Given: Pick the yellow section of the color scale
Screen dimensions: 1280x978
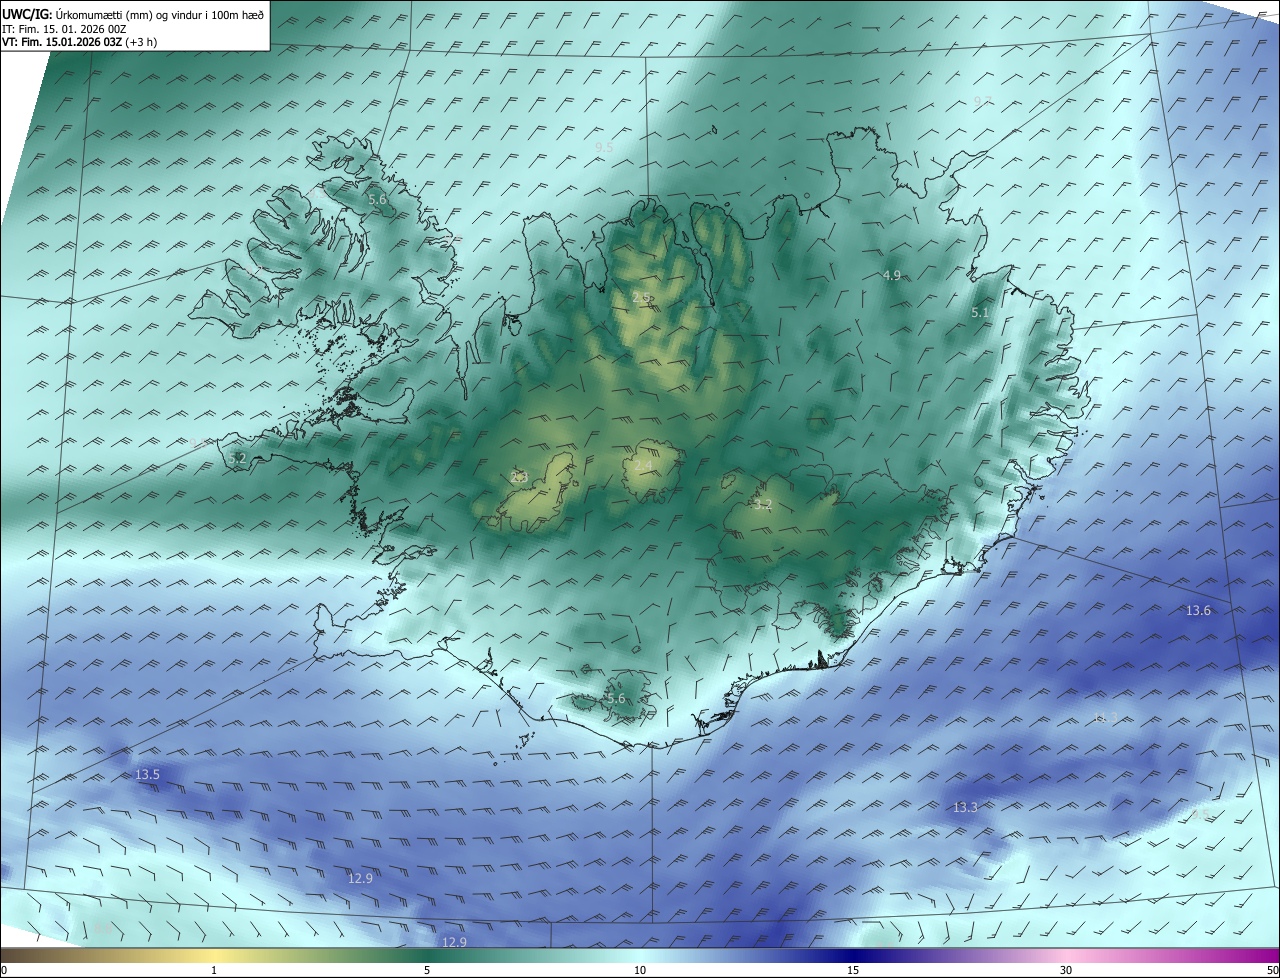Looking at the screenshot, I should [x=215, y=955].
